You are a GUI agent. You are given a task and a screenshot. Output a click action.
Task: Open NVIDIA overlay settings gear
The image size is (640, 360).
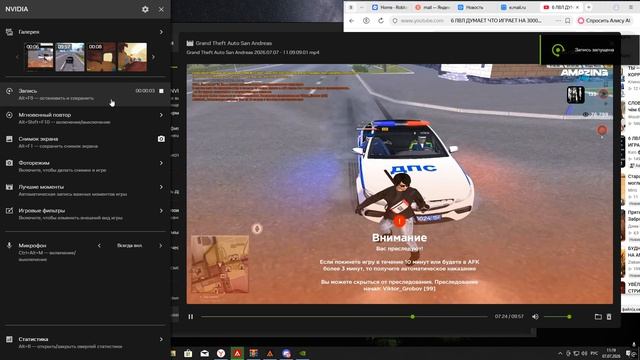(x=145, y=9)
